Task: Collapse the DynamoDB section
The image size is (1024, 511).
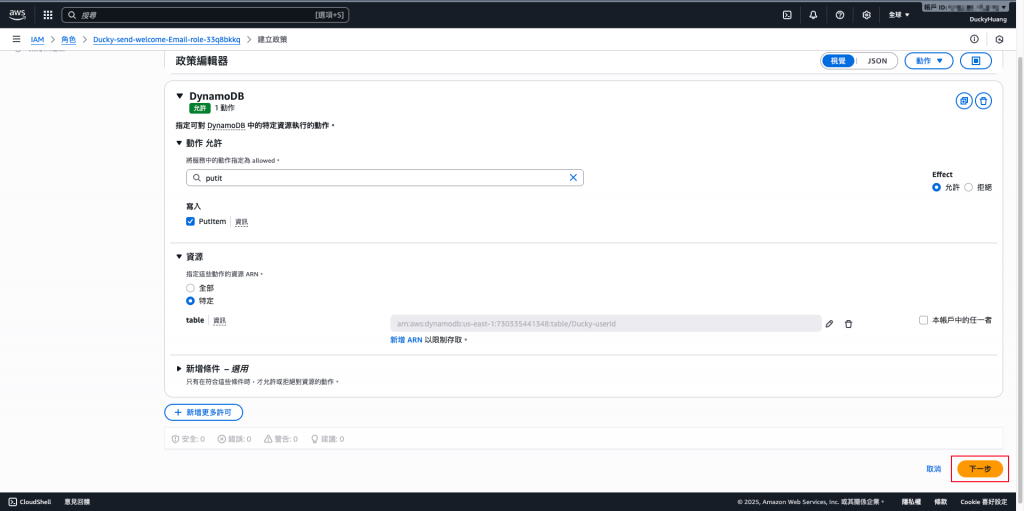Action: [x=180, y=96]
